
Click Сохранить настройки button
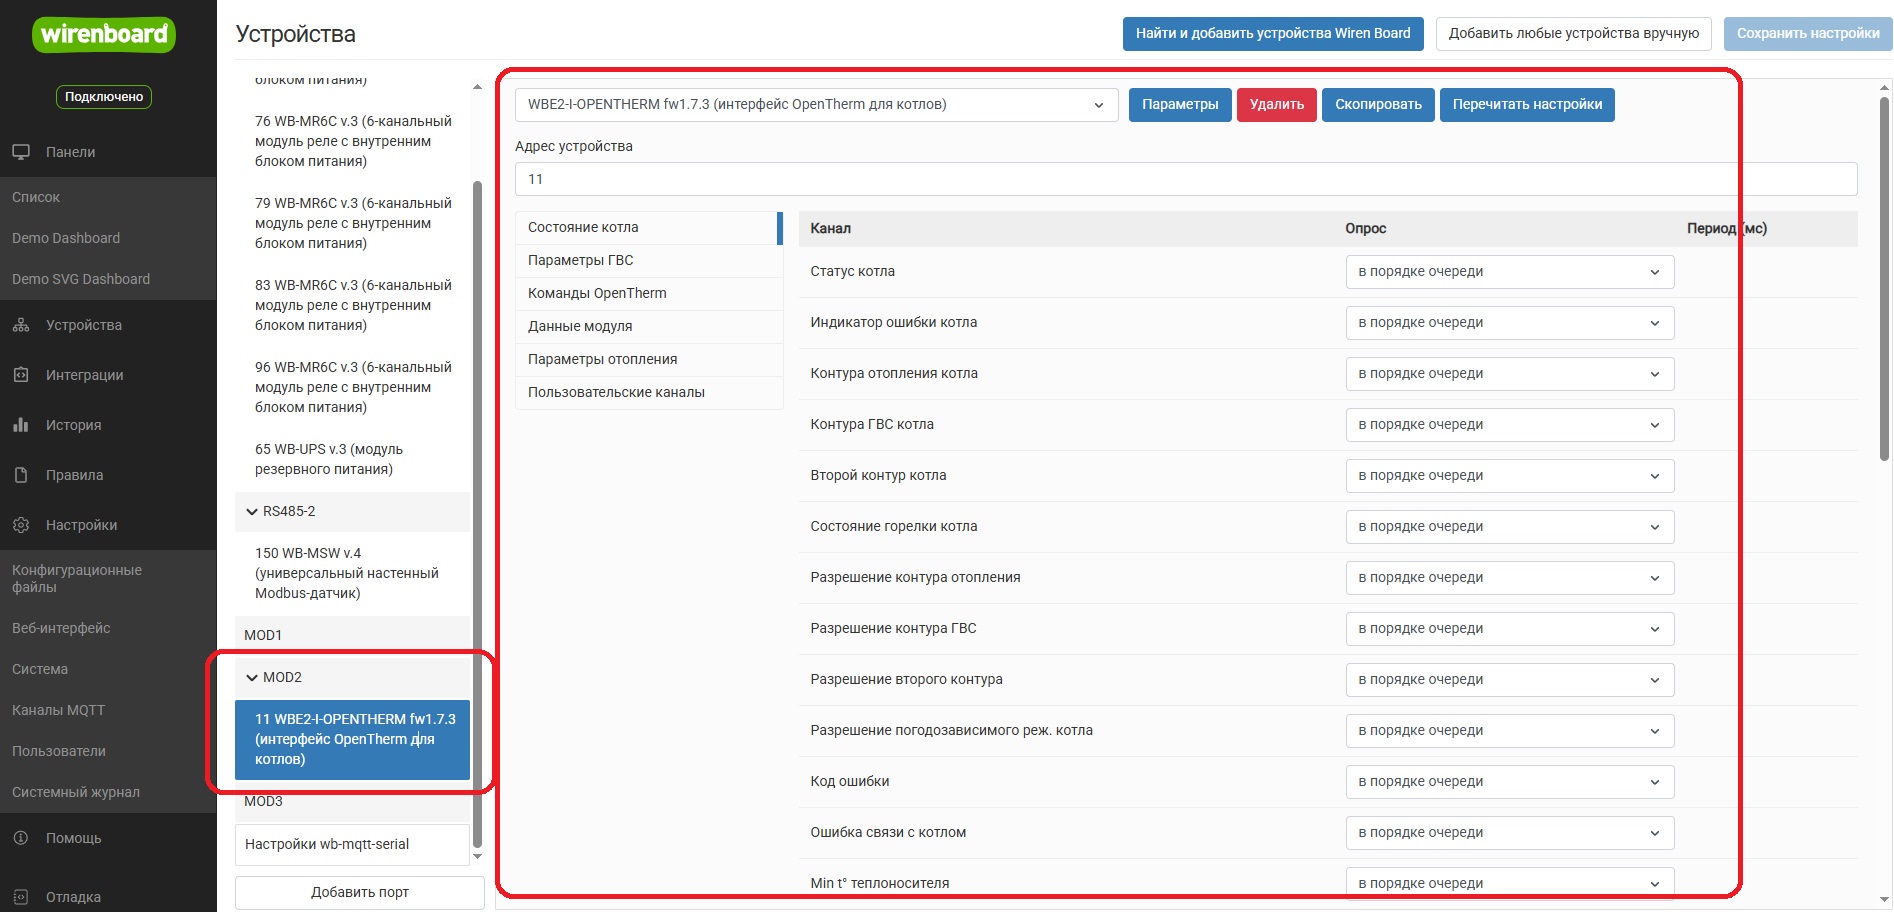[1808, 33]
